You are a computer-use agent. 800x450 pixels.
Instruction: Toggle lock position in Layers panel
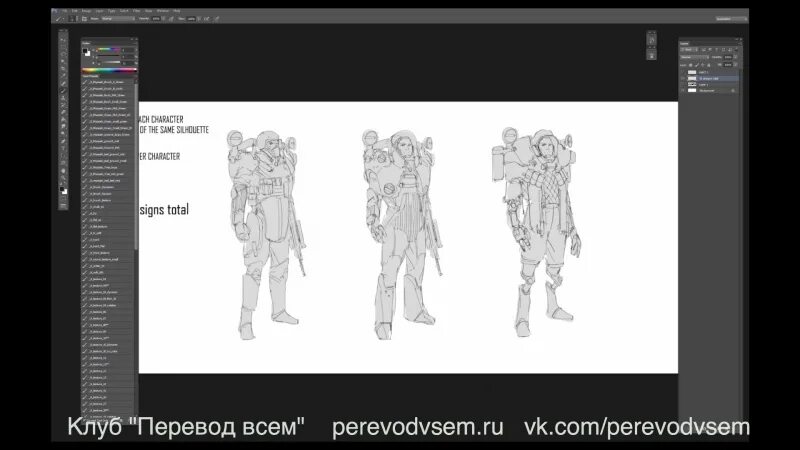tap(703, 65)
